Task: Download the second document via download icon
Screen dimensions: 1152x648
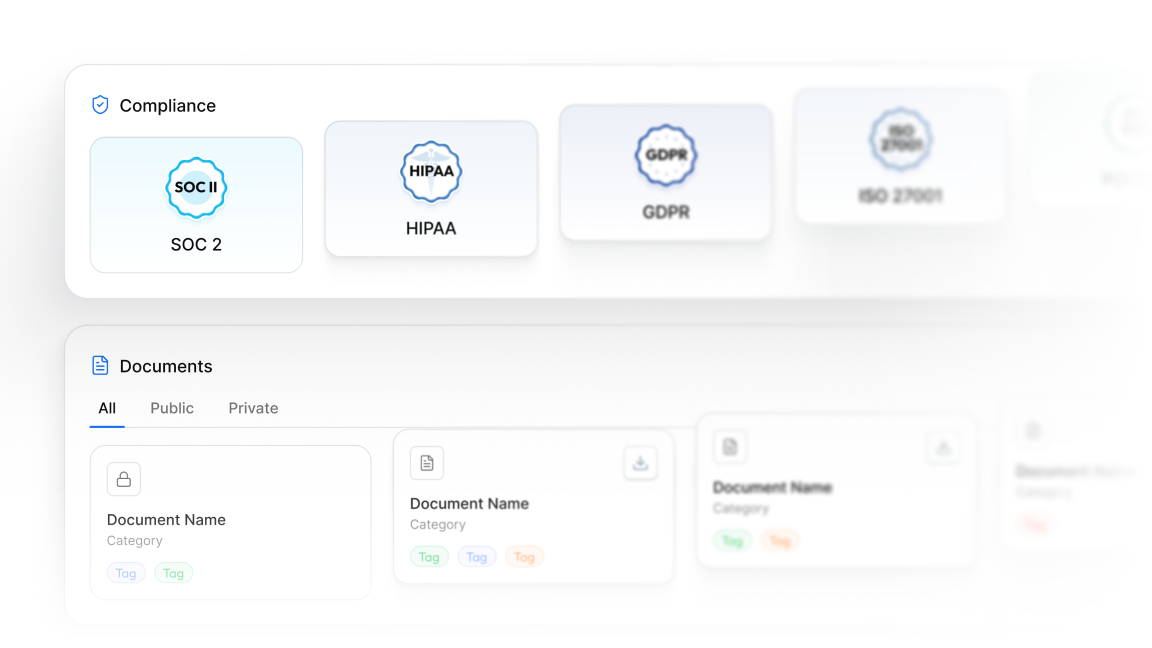Action: tap(640, 463)
